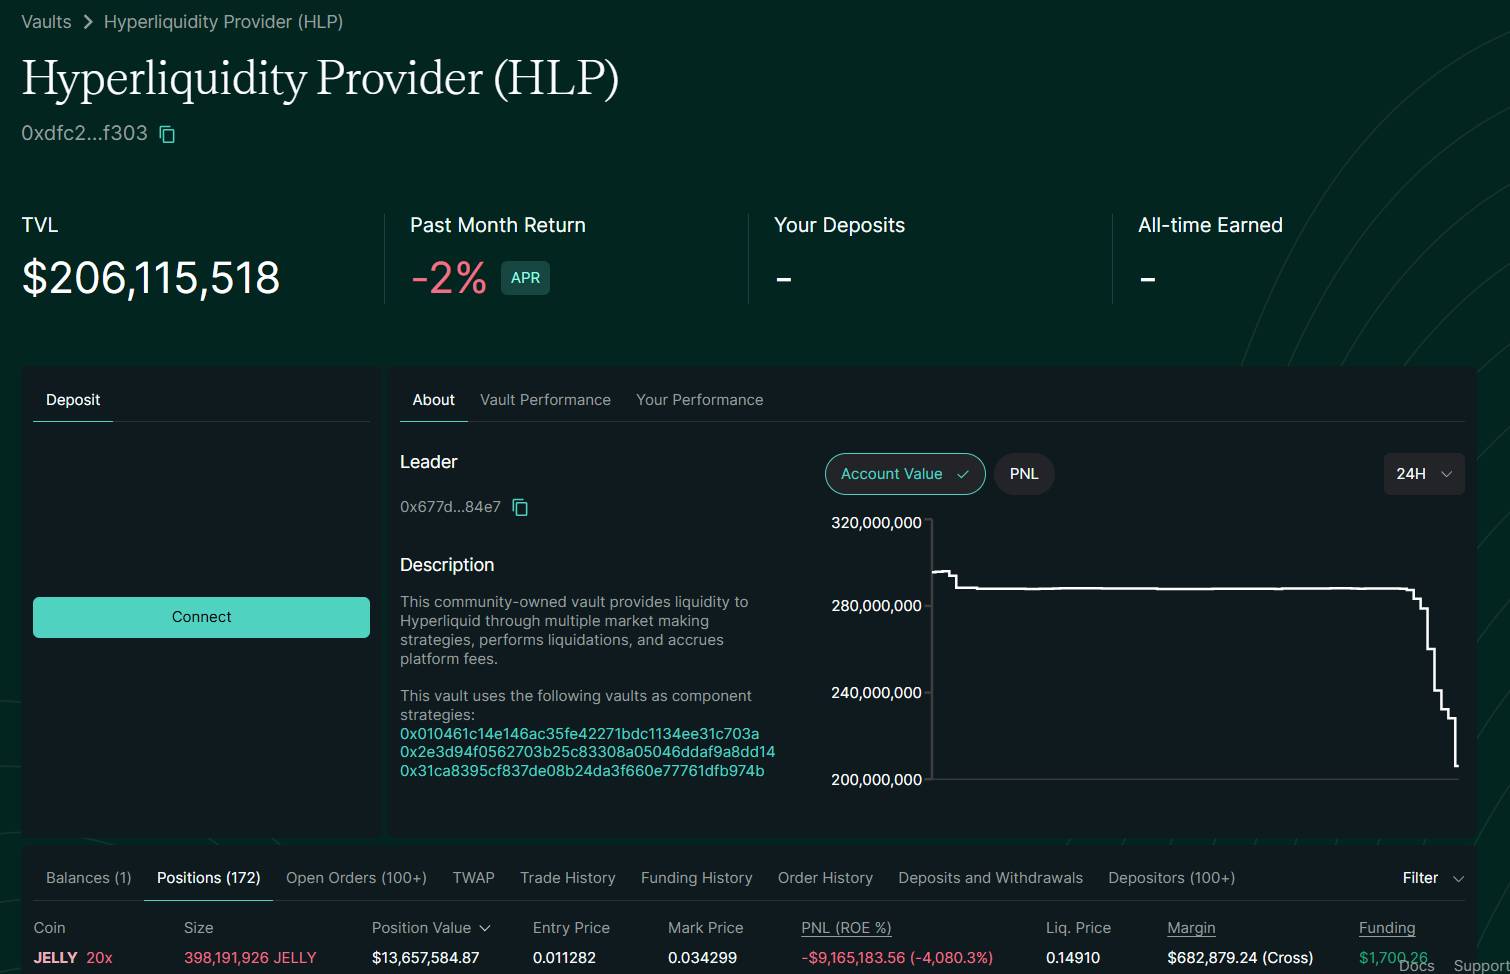This screenshot has width=1510, height=974.
Task: Click Liq. Price column header
Action: coord(1078,928)
